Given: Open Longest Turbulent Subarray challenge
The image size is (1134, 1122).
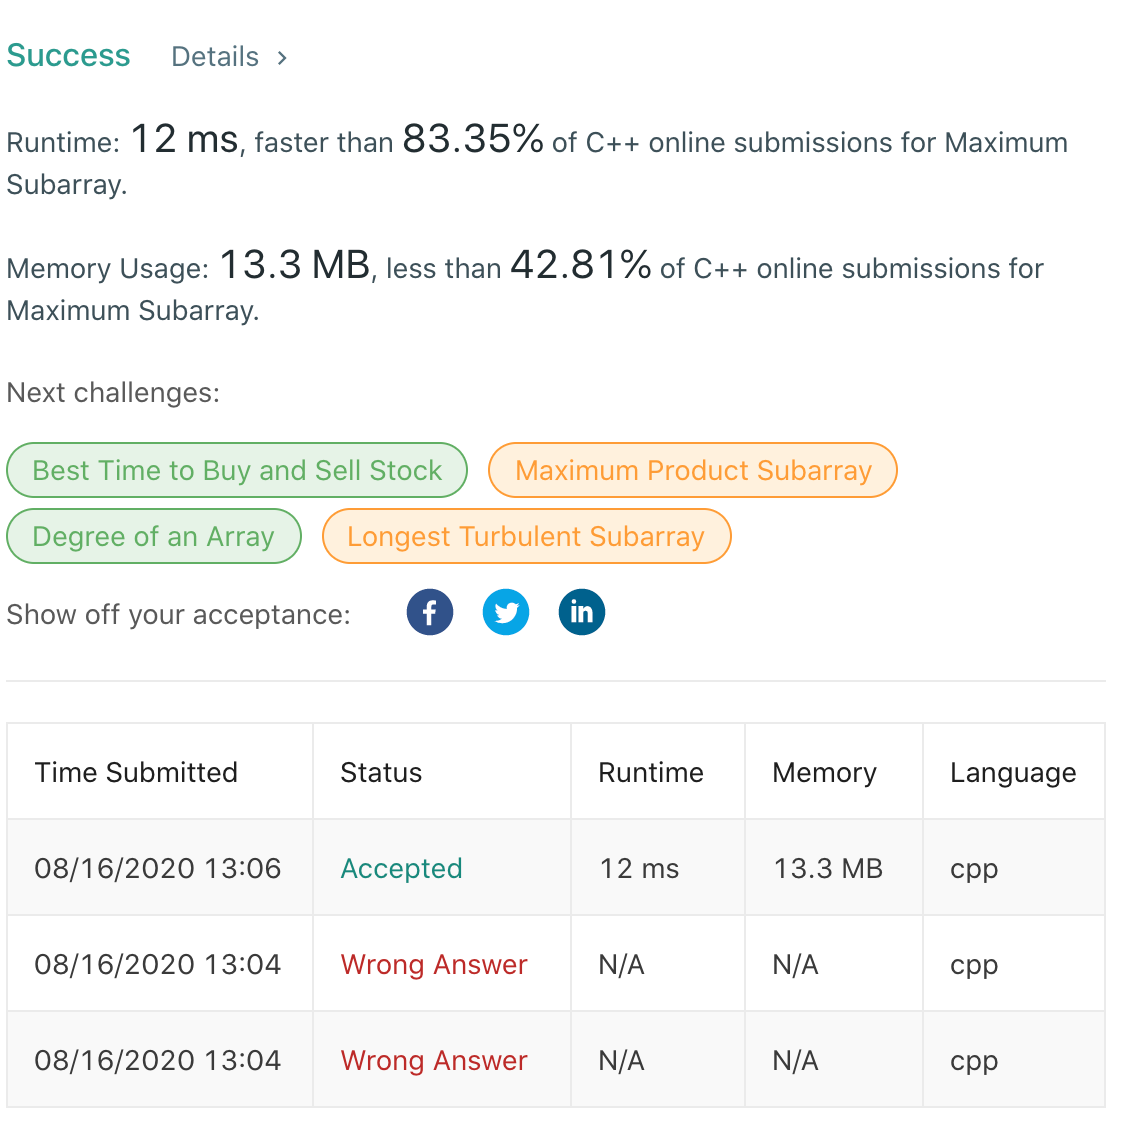Looking at the screenshot, I should click(526, 536).
